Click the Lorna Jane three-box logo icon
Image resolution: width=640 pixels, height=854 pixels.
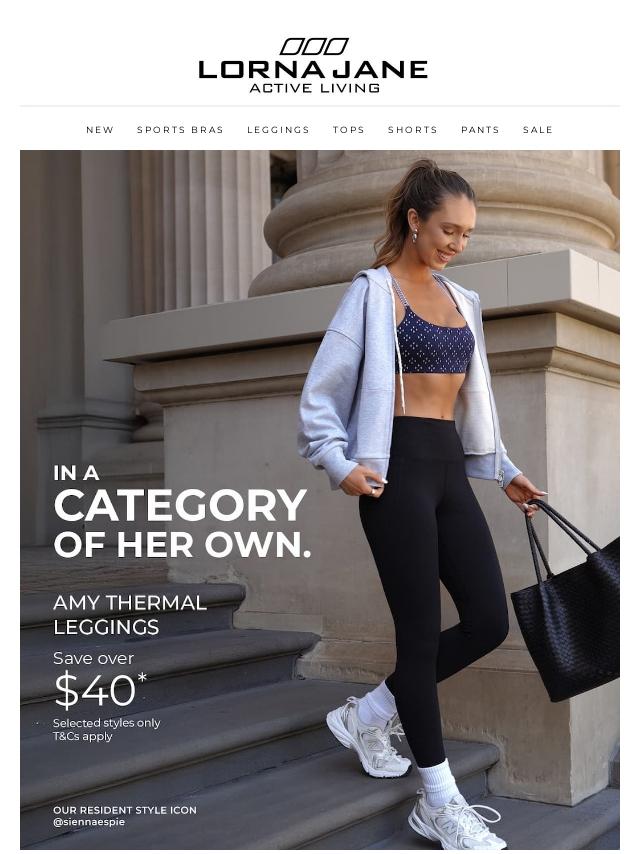[314, 47]
